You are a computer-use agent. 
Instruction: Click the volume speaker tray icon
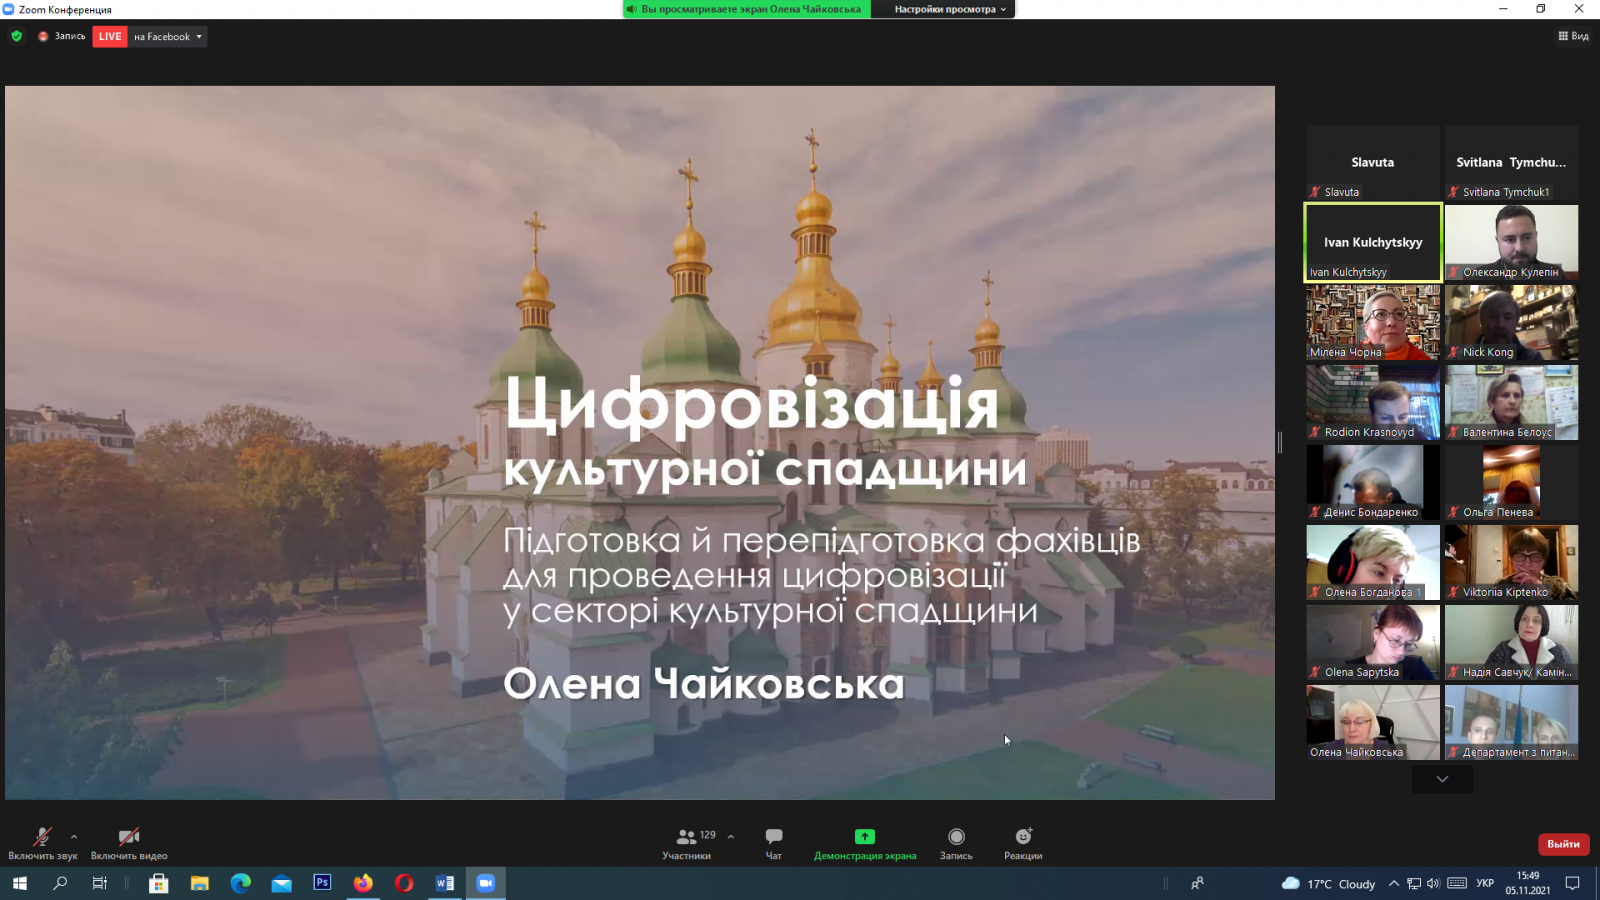(1434, 883)
